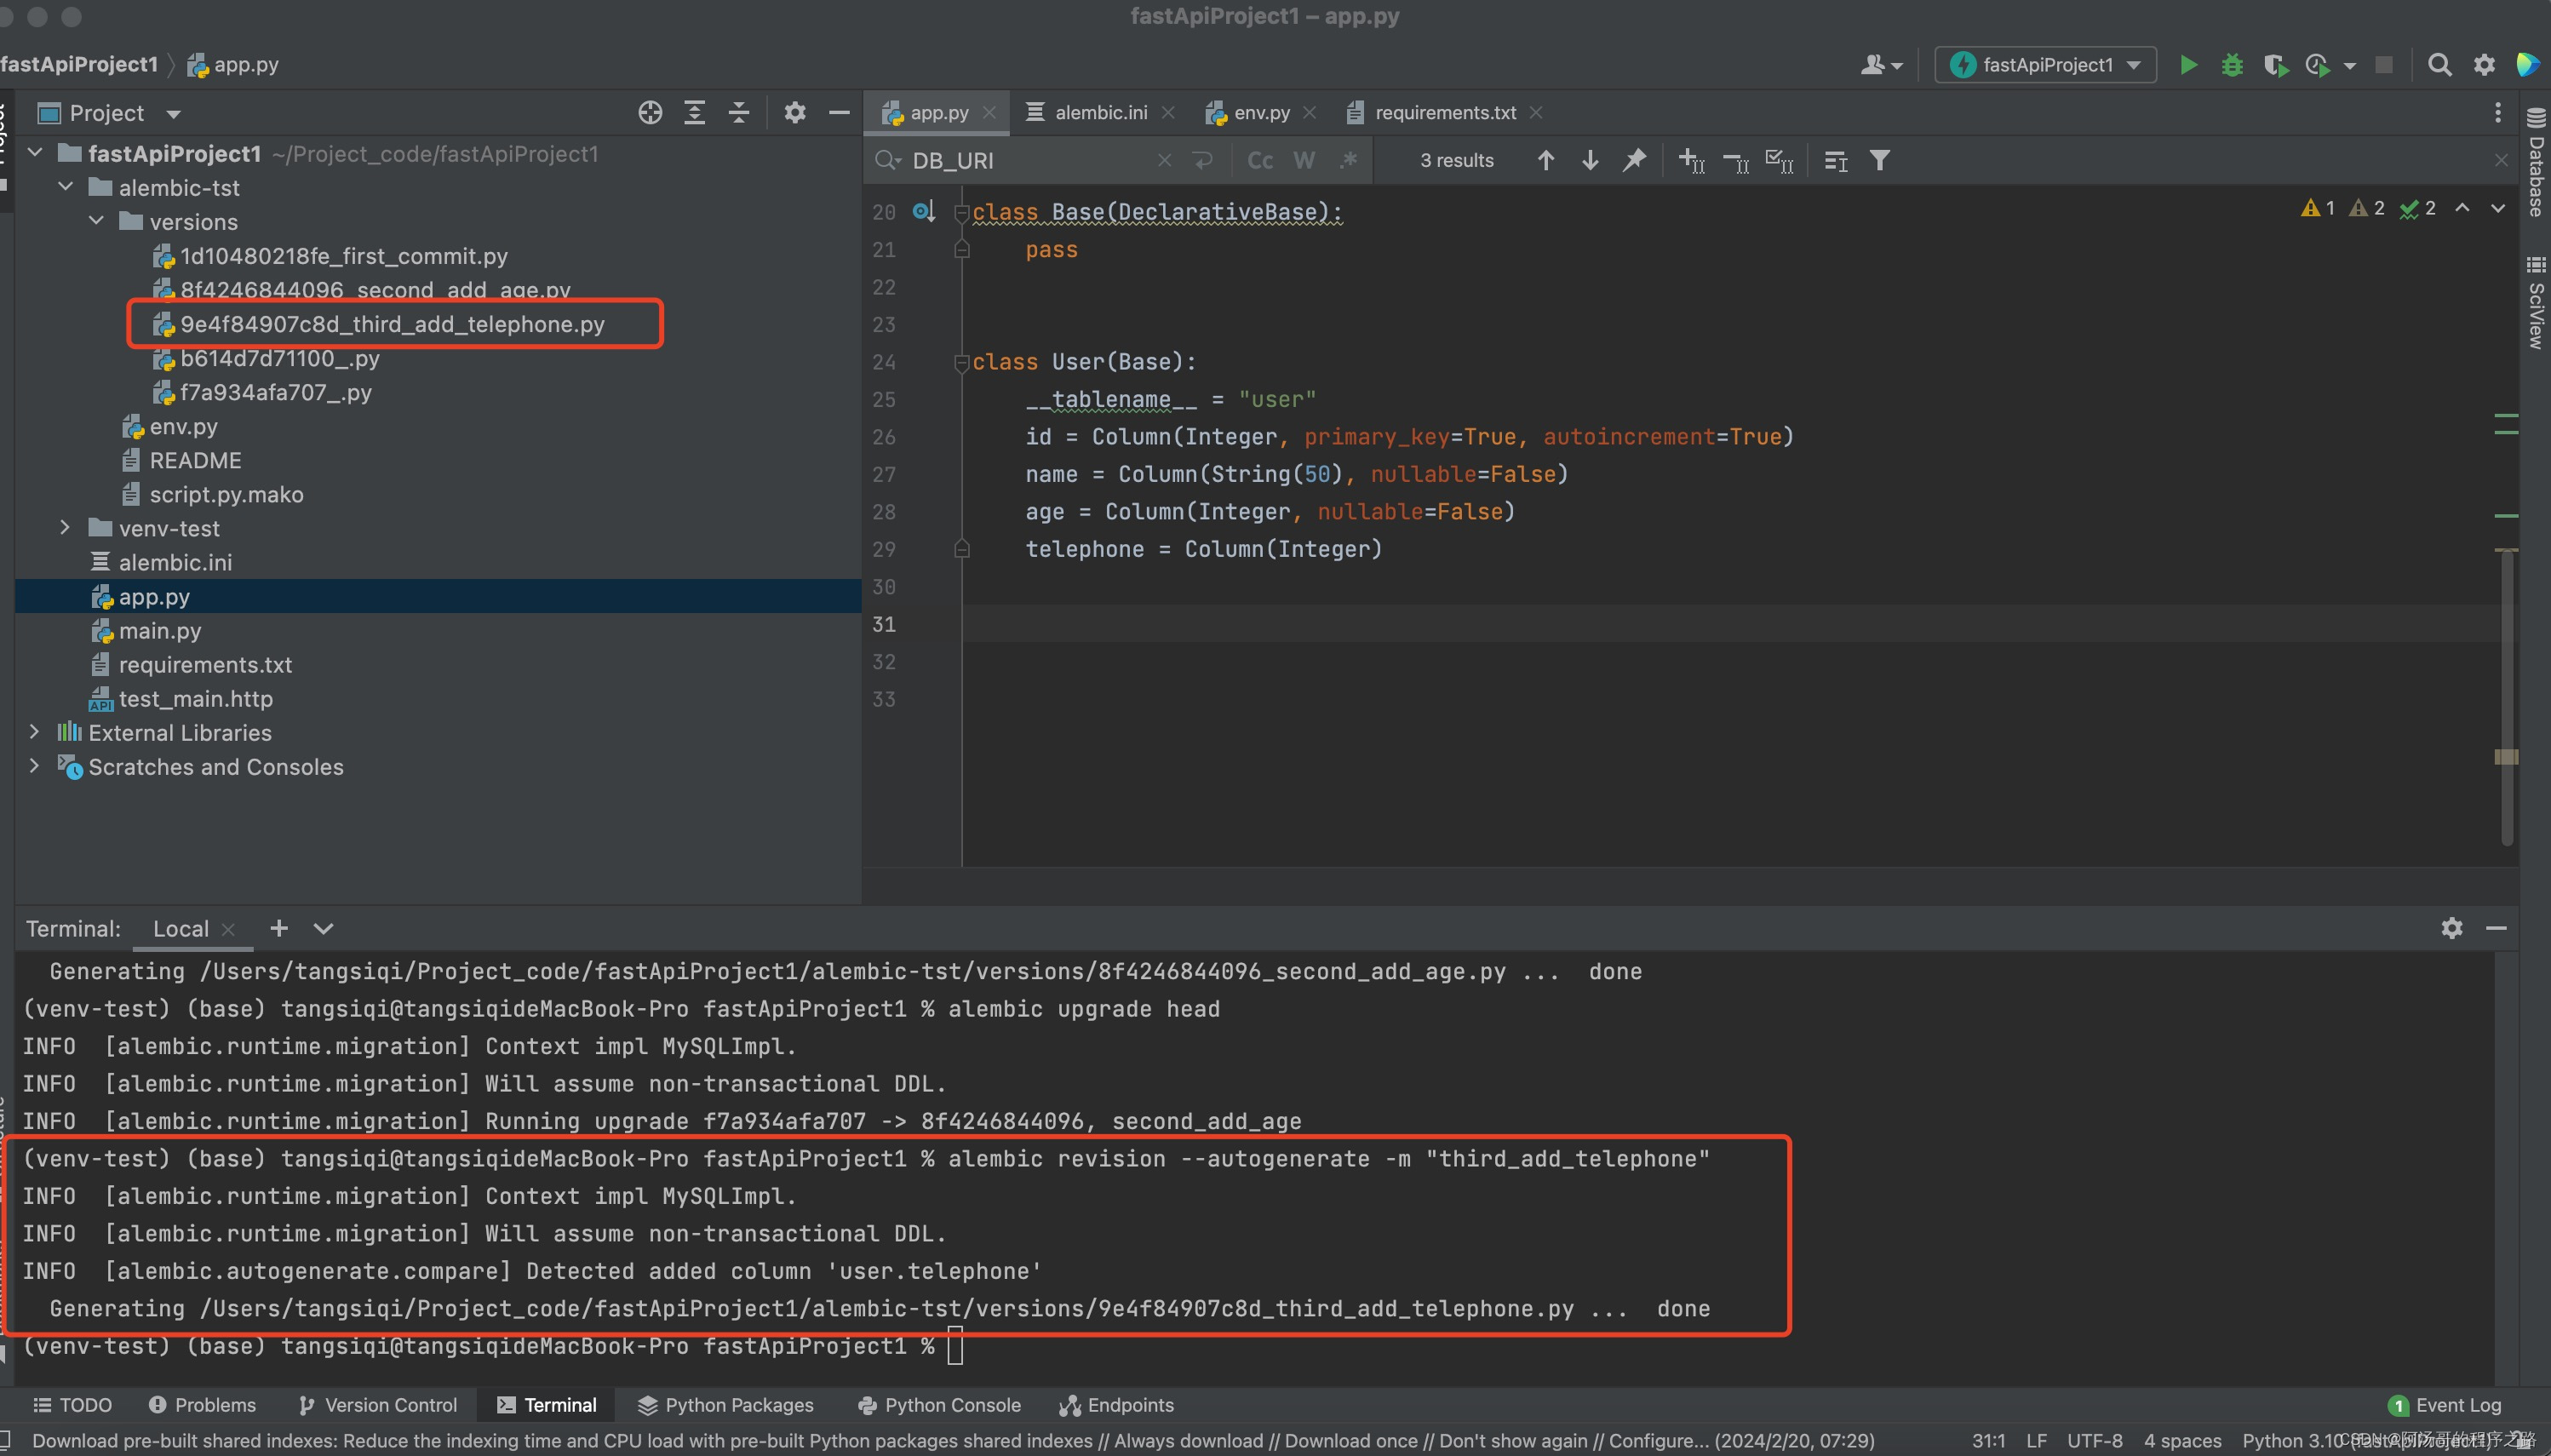Close the app.py editor tab
Screen dimensions: 2551x1456
pos(989,113)
